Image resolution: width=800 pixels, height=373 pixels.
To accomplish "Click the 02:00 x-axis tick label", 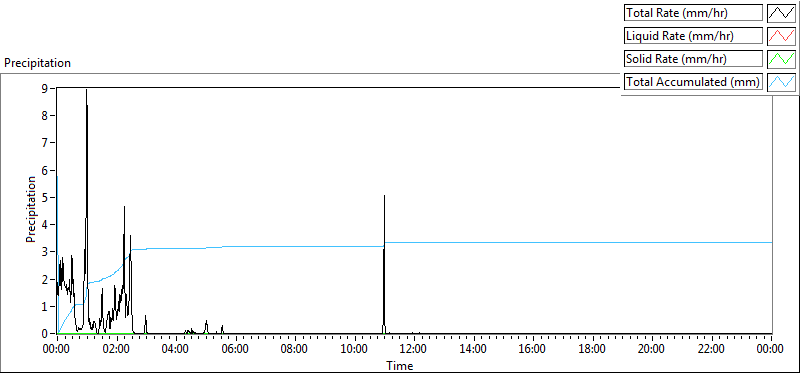I will click(x=117, y=350).
